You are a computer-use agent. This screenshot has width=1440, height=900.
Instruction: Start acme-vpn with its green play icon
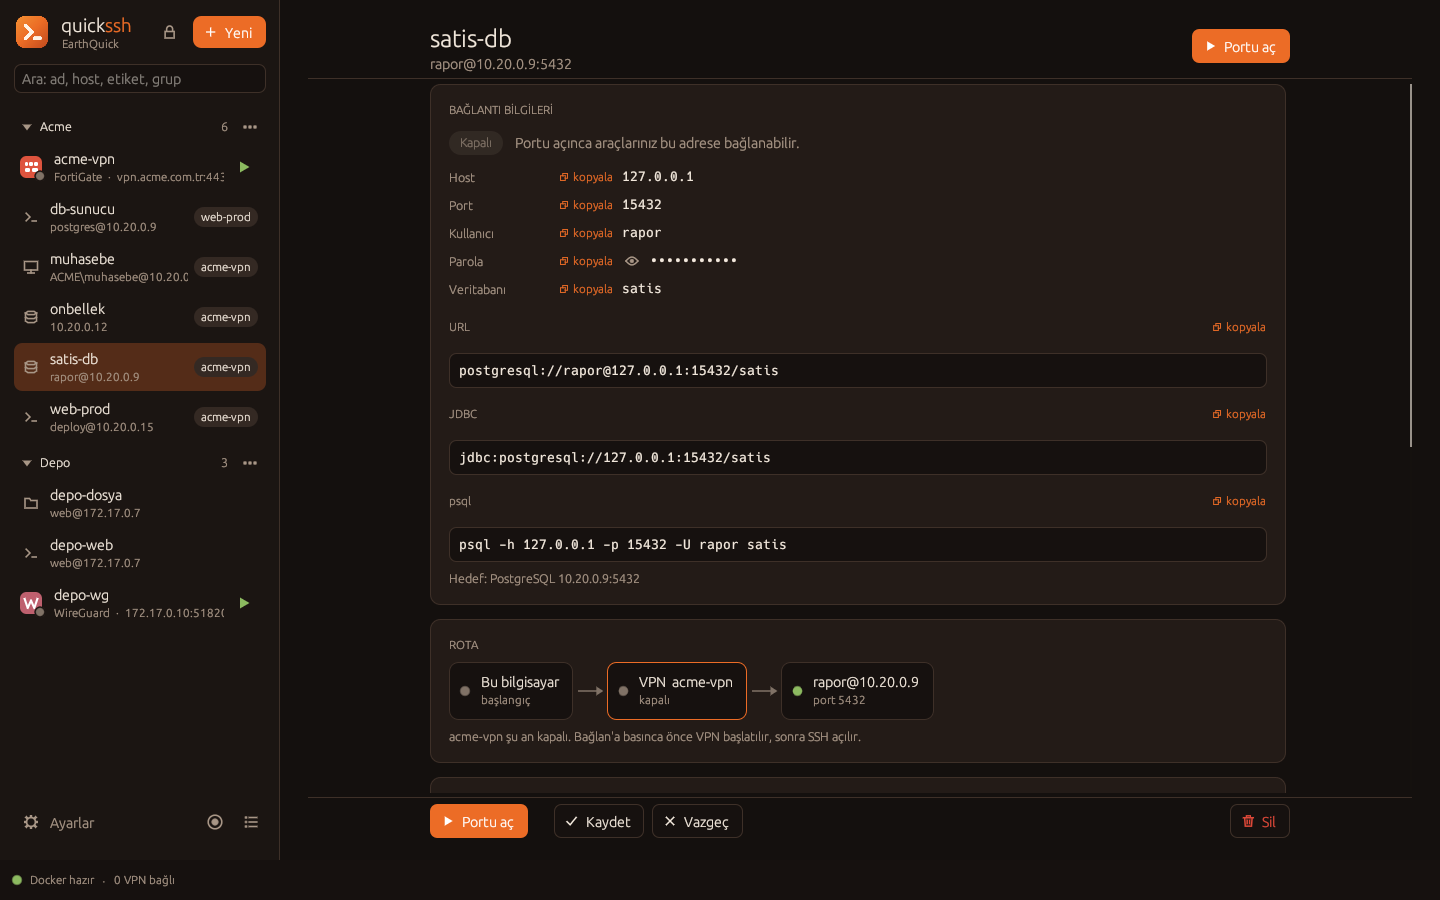pos(244,167)
